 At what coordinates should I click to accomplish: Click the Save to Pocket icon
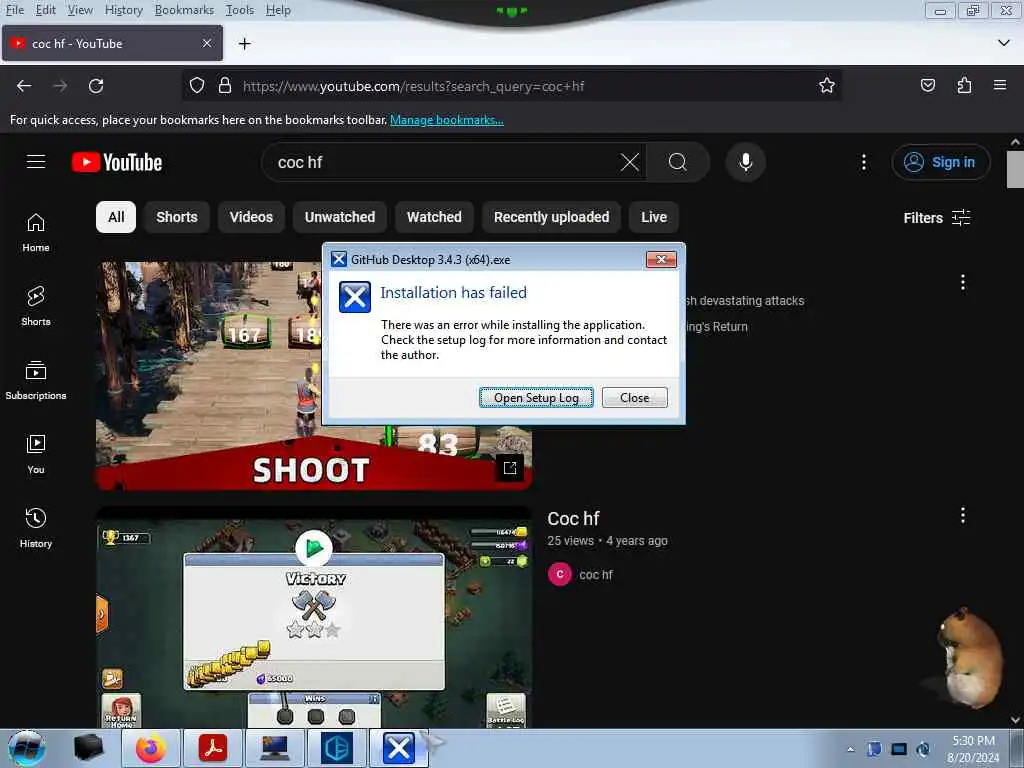tap(927, 86)
